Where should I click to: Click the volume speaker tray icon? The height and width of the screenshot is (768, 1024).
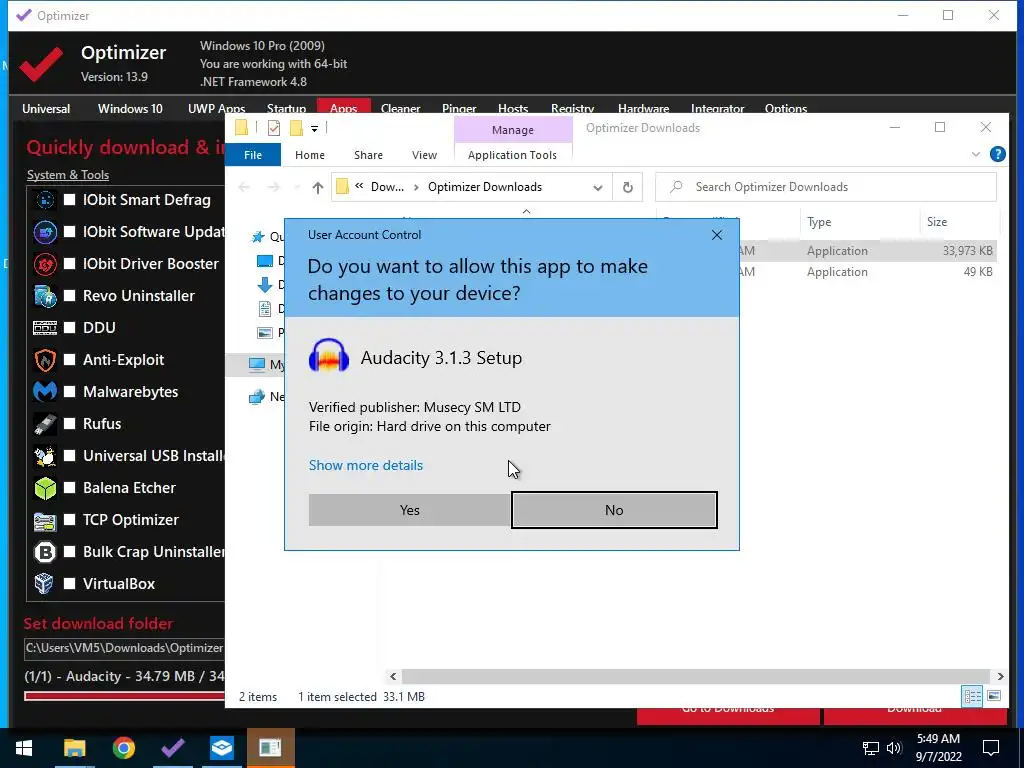pyautogui.click(x=894, y=748)
